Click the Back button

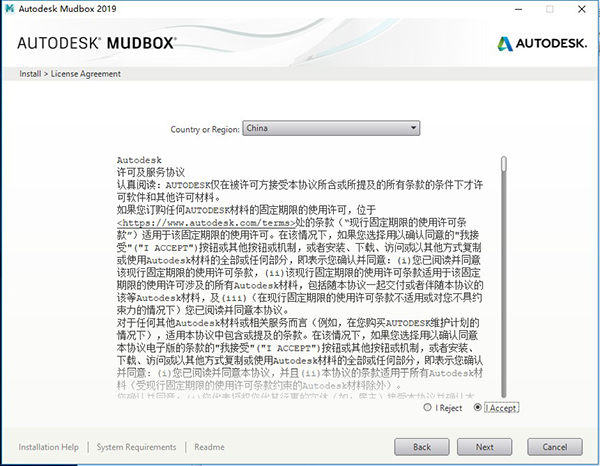[x=422, y=447]
